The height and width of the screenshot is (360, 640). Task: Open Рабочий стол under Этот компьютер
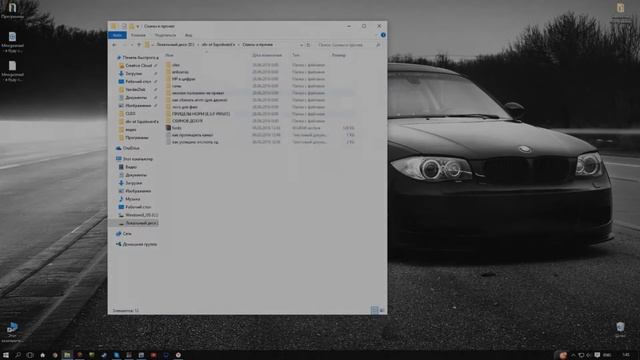click(135, 207)
